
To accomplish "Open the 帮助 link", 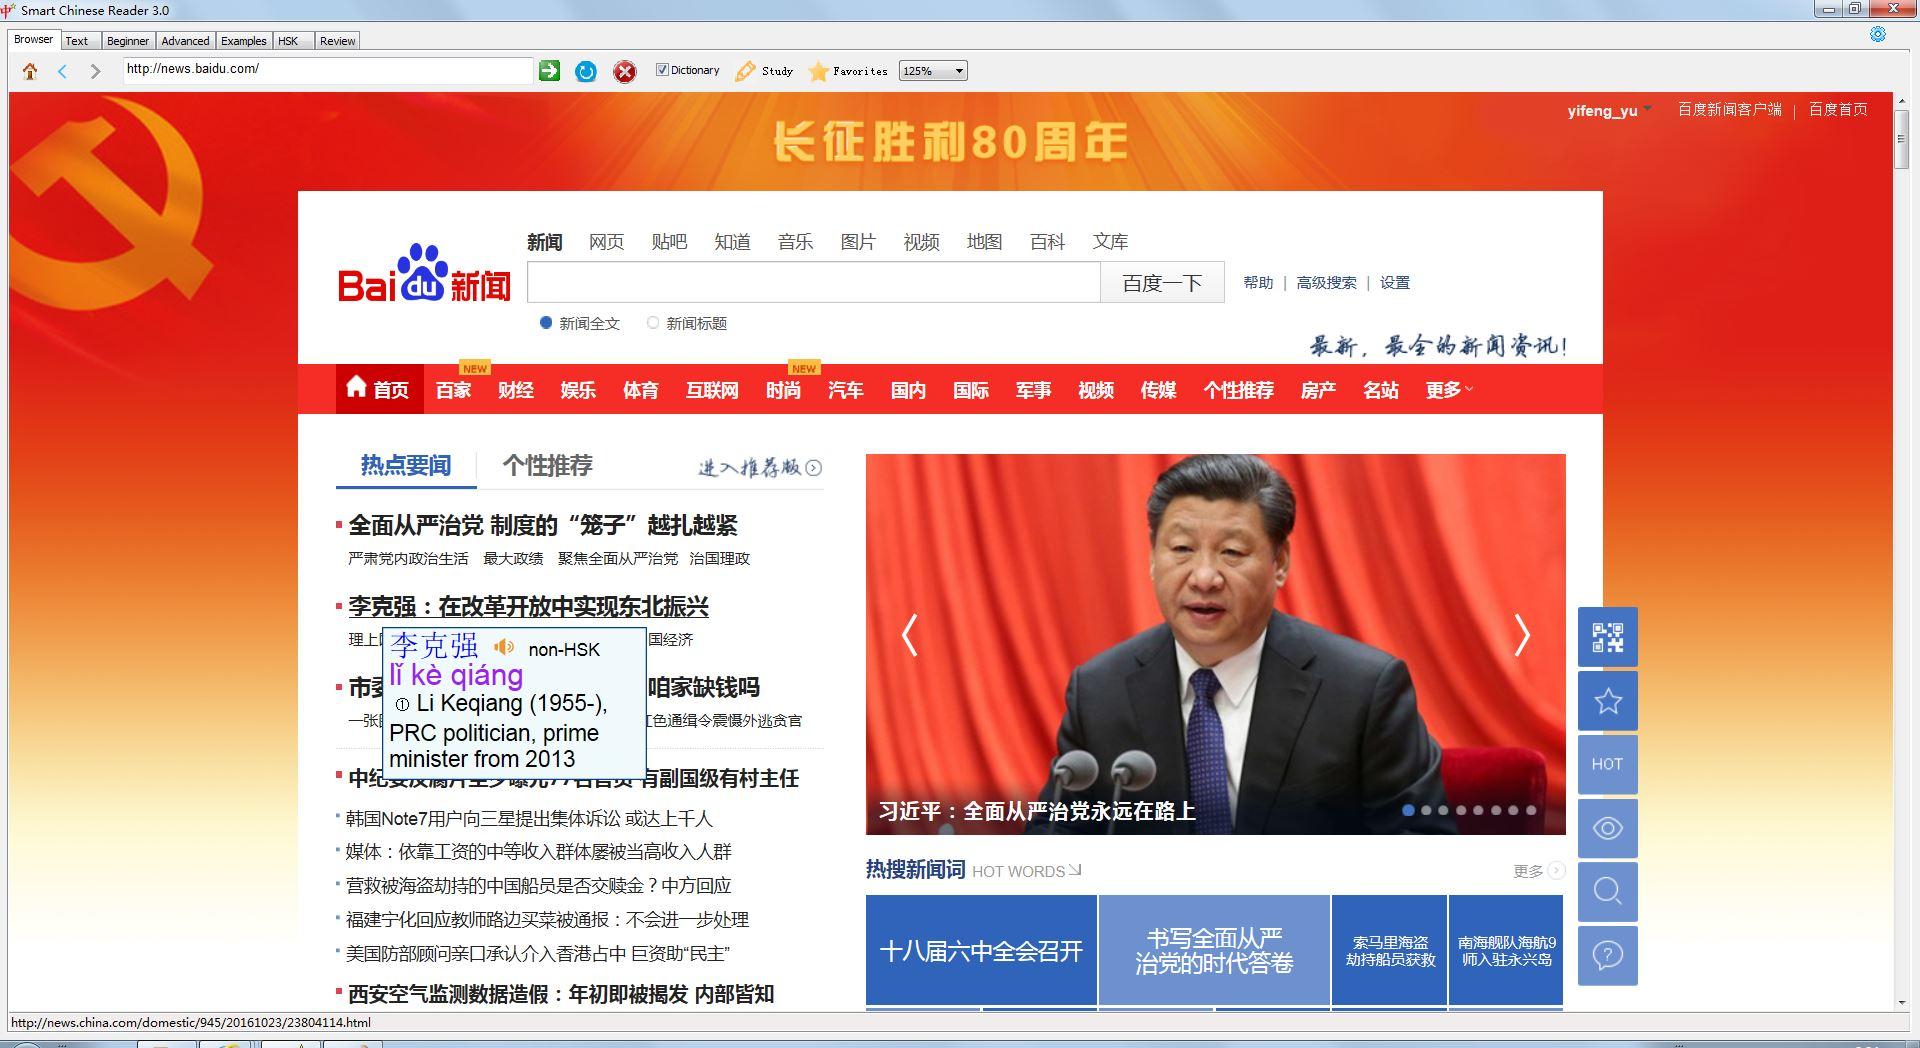I will point(1258,283).
